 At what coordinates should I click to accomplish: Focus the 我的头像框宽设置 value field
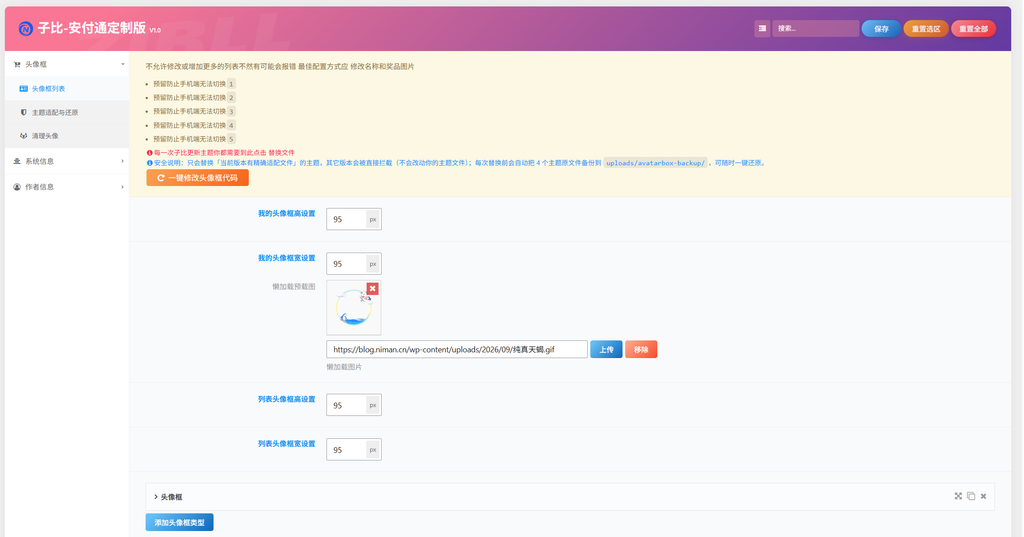click(346, 264)
